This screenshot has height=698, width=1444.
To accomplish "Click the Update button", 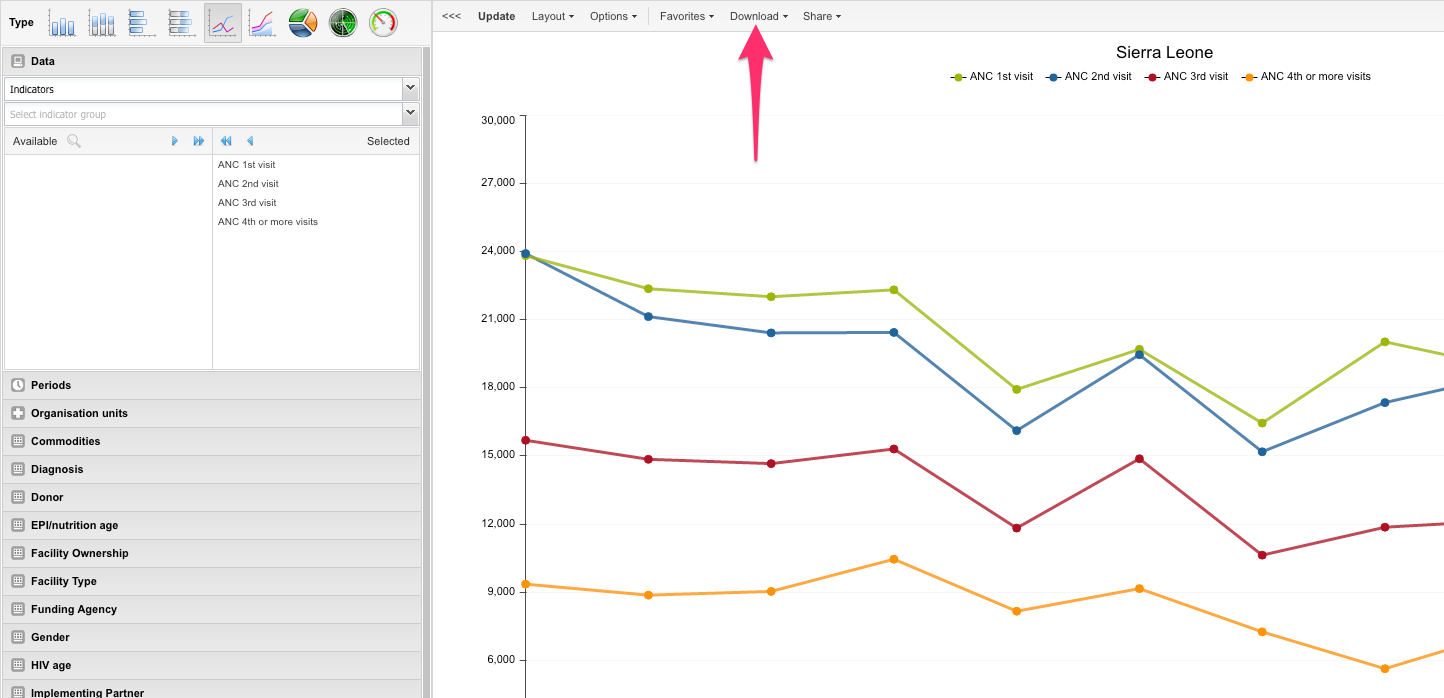I will 496,17.
